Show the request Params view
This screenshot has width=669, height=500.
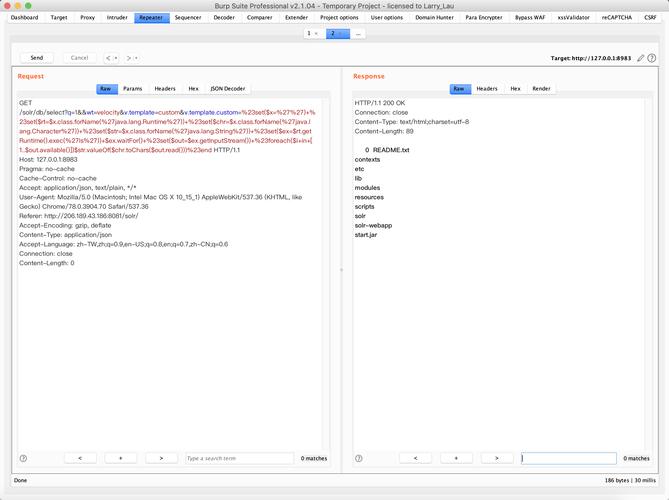coord(132,89)
